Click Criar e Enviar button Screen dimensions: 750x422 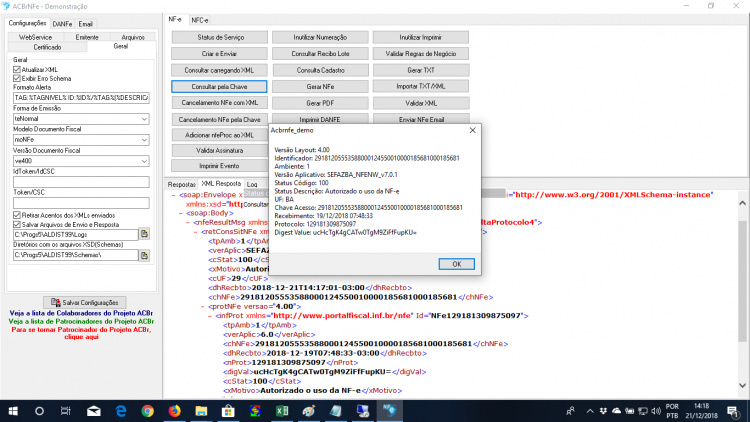(220, 54)
